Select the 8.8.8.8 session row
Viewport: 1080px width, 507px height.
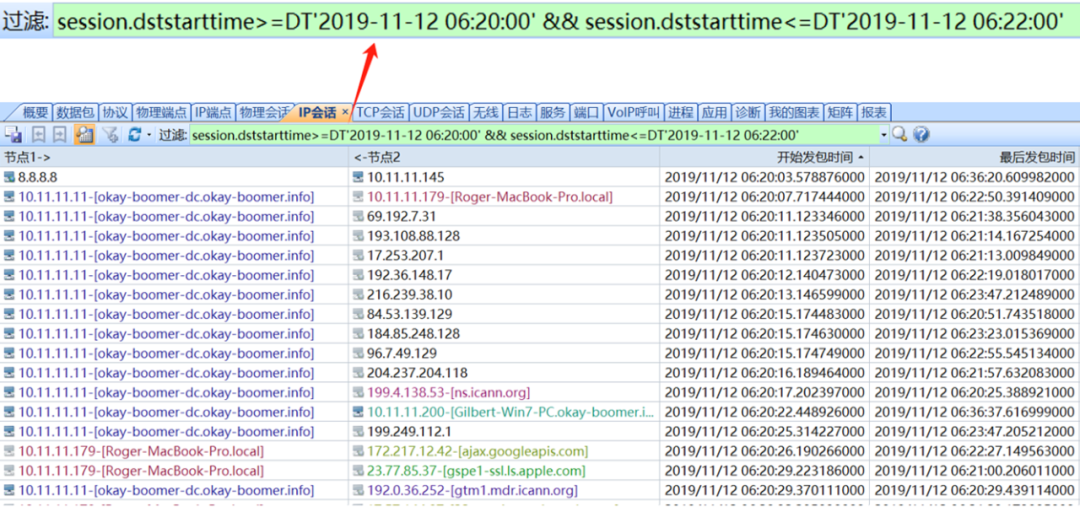[540, 177]
